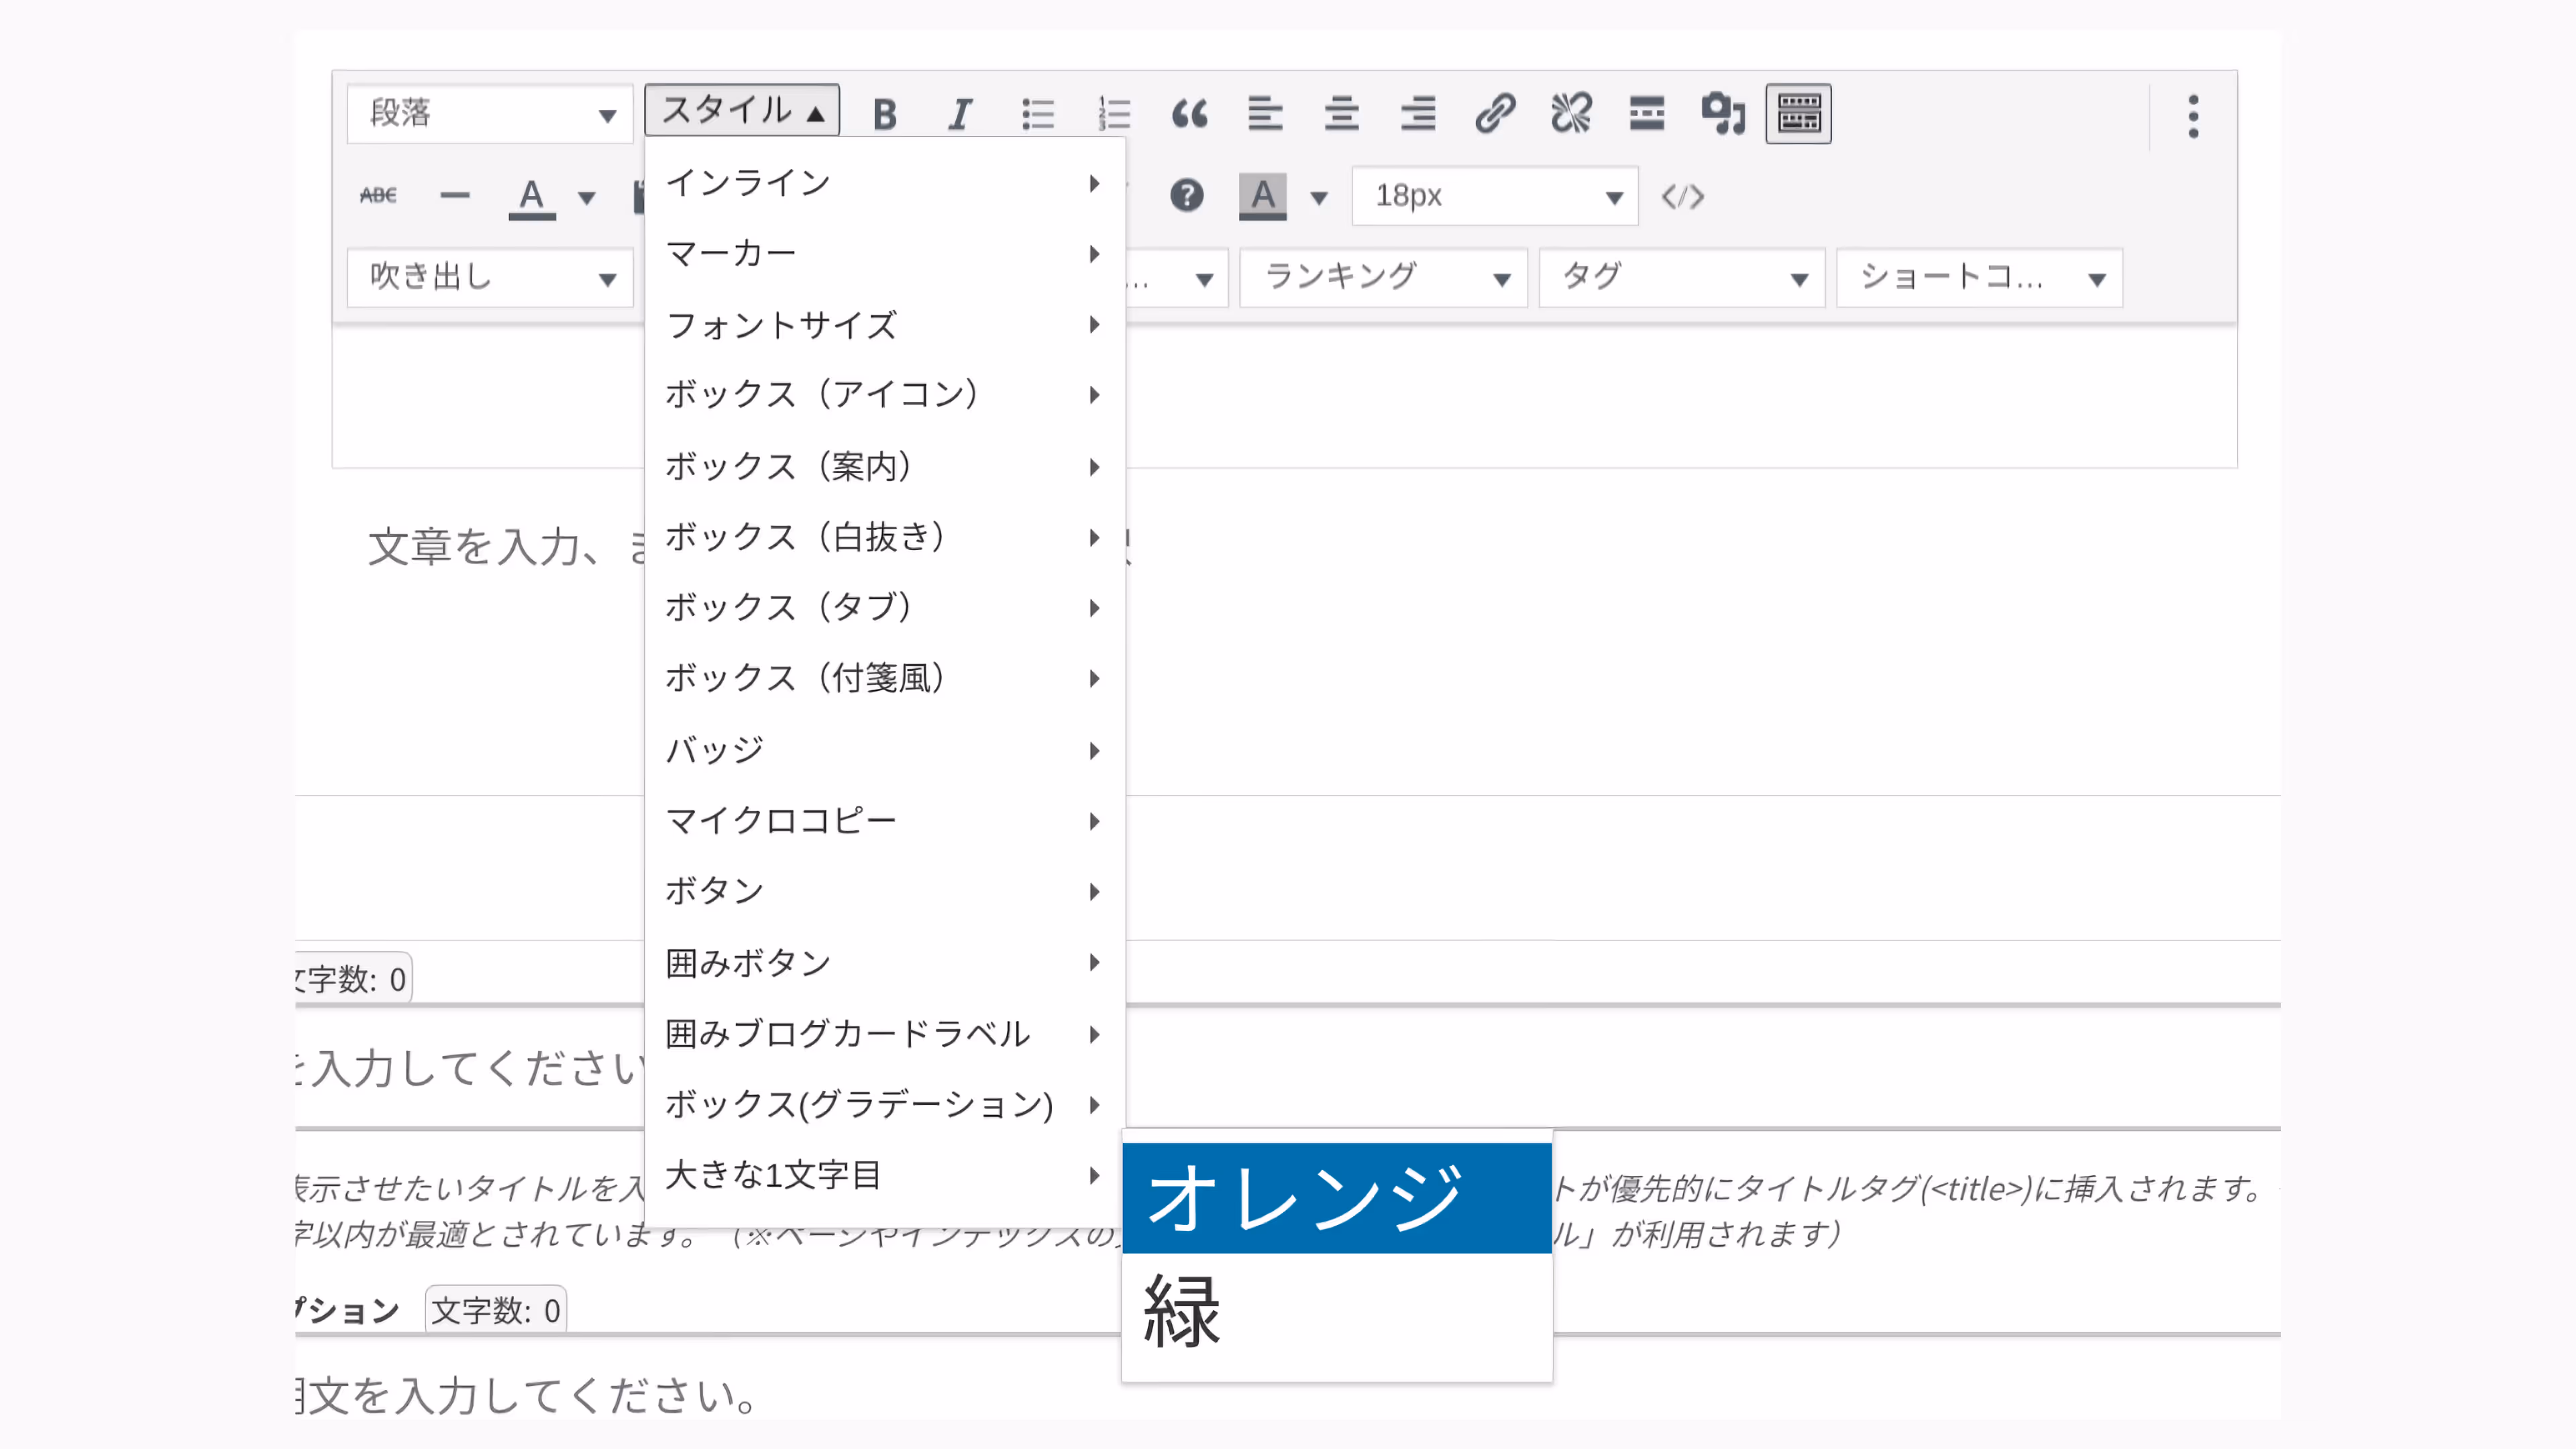Apply blockquote formatting
This screenshot has width=2576, height=1449.
[1189, 114]
